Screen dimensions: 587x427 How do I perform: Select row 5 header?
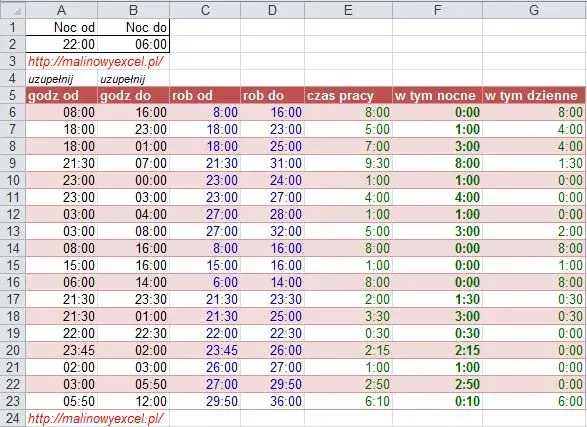[13, 95]
